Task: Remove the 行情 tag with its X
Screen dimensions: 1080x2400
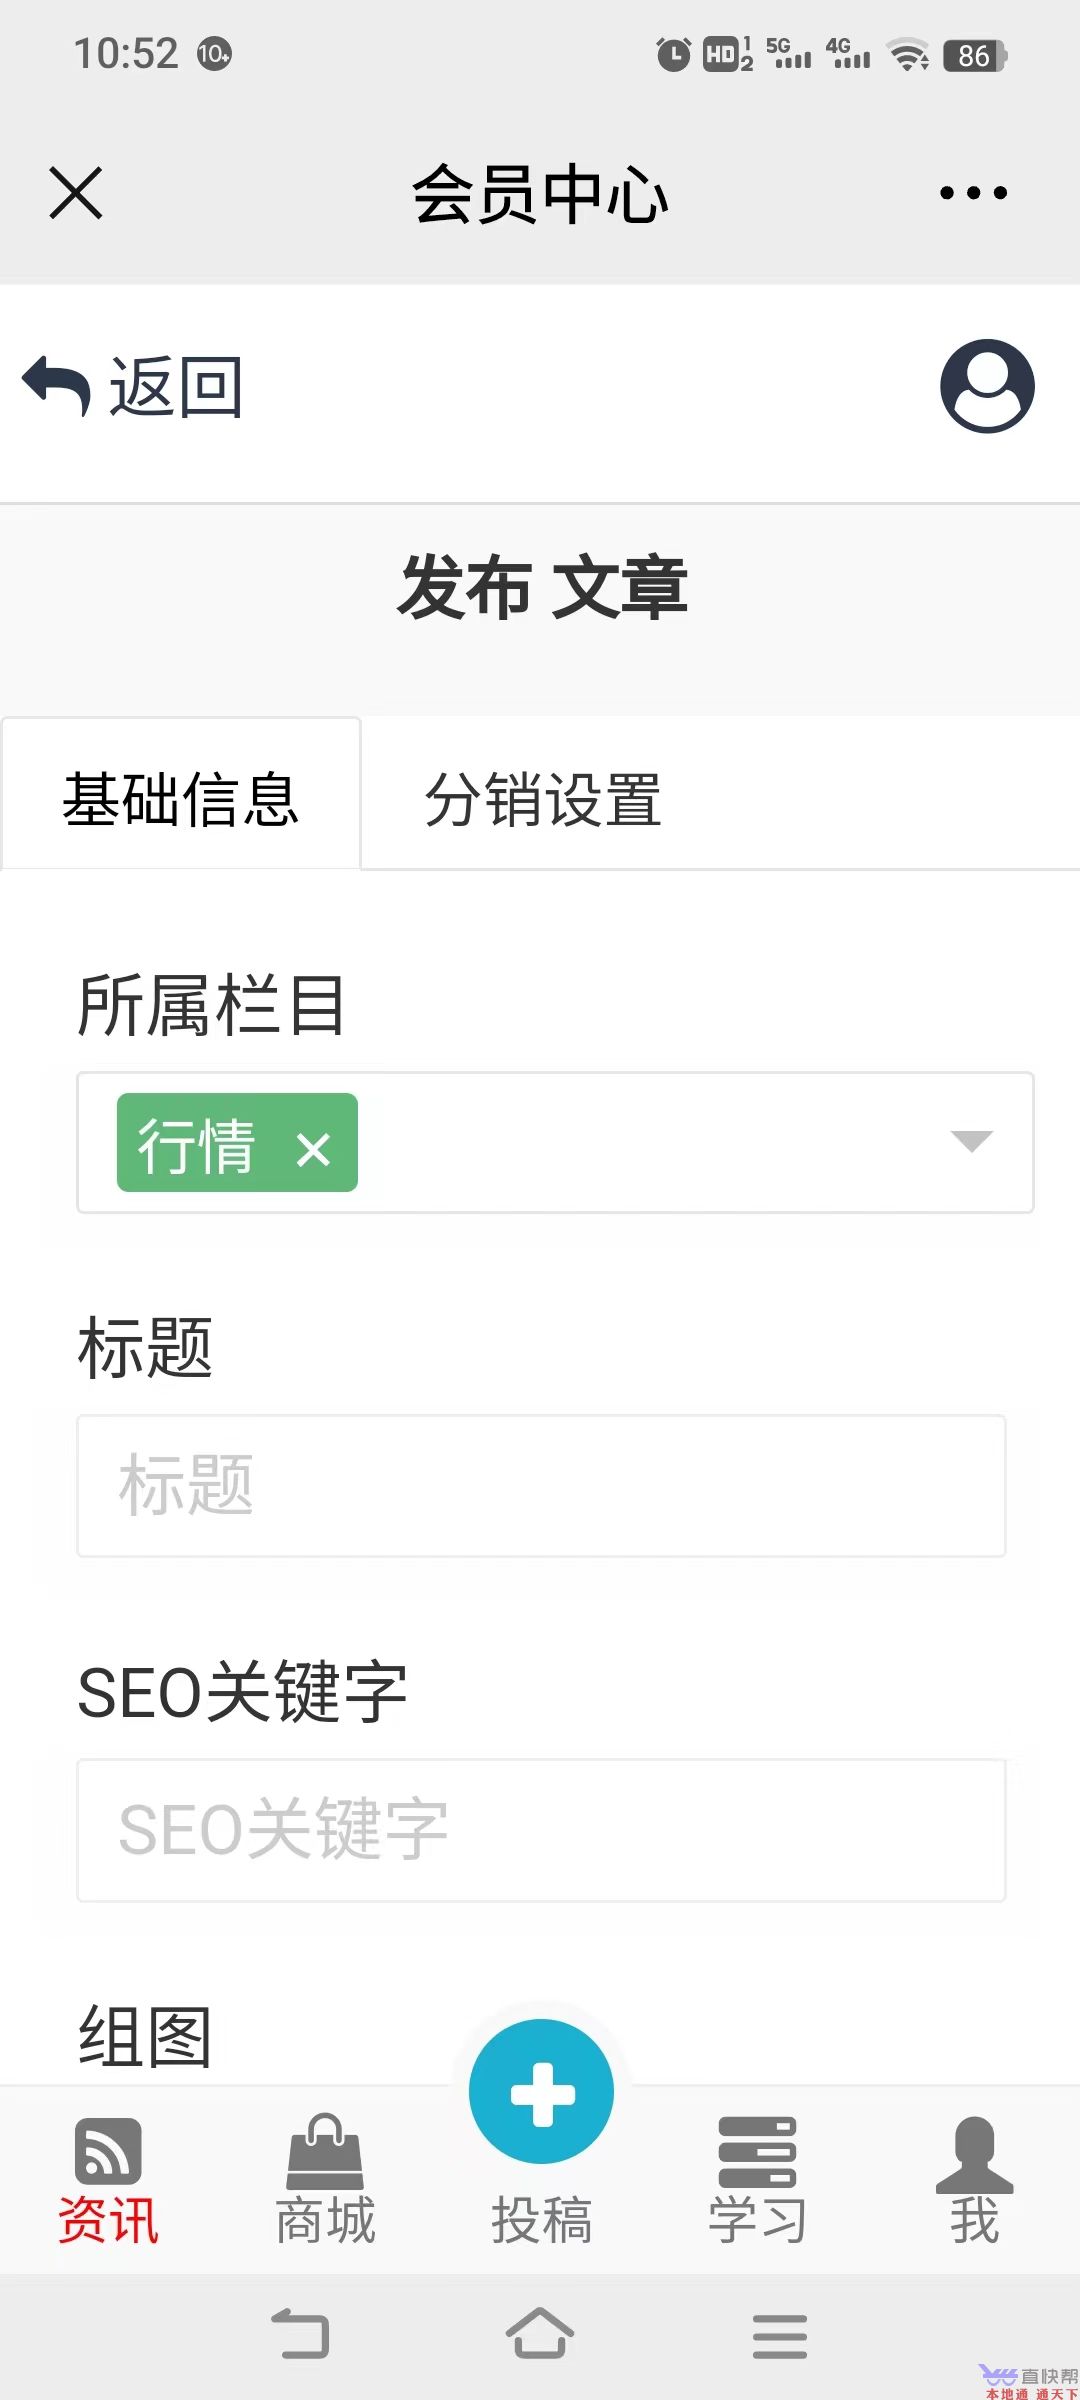Action: 313,1149
